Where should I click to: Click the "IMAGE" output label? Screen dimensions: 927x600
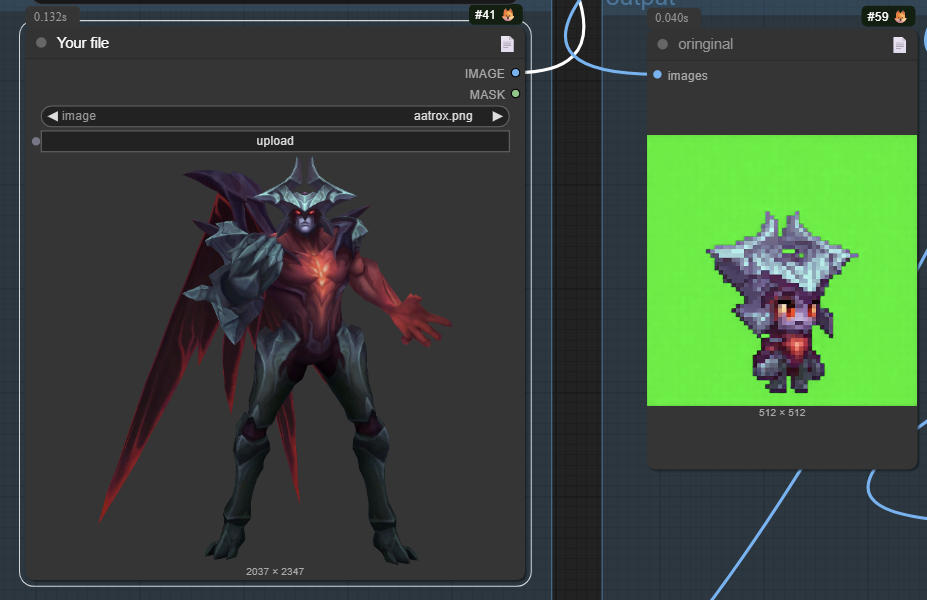[484, 73]
